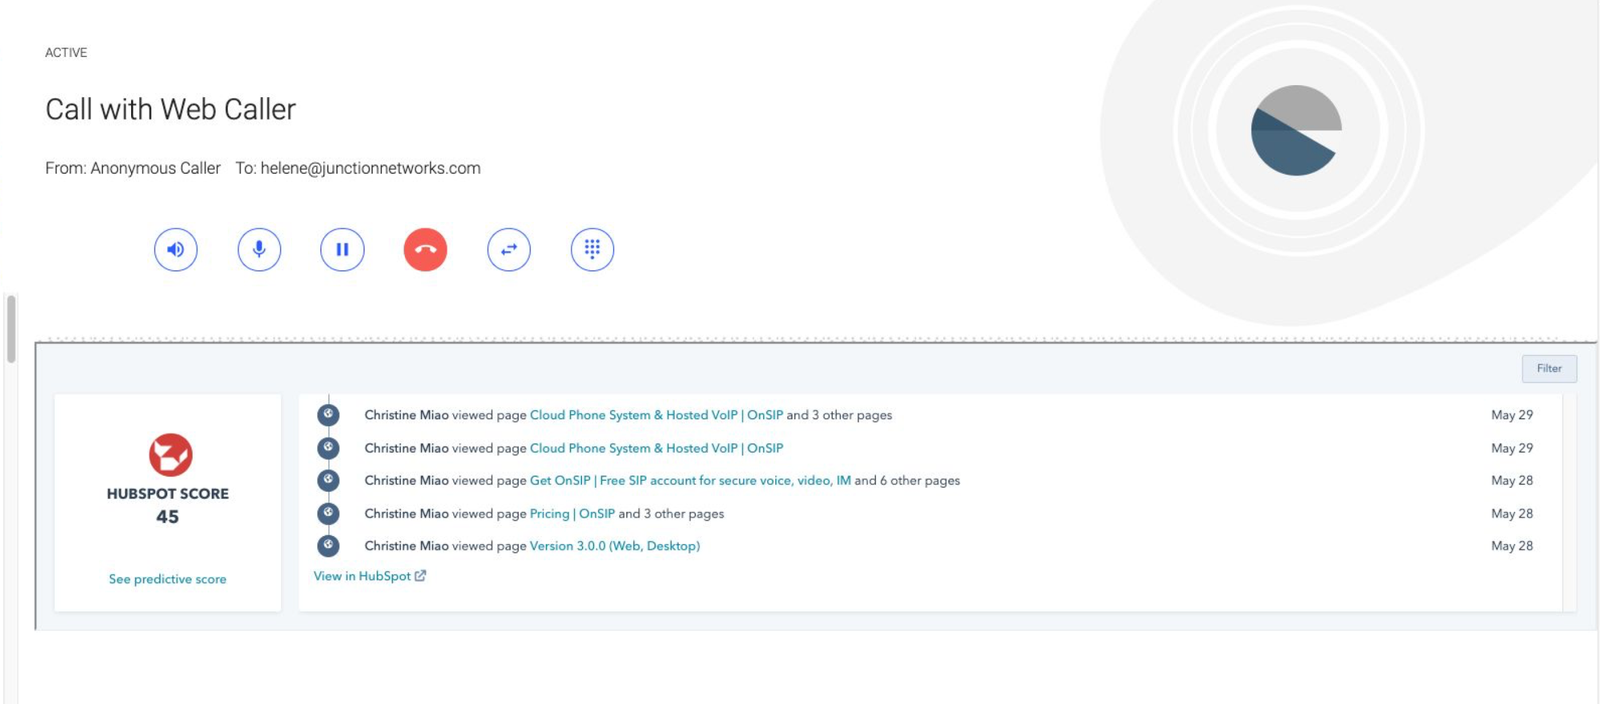Click the speaker volume icon
The image size is (1600, 704).
point(176,250)
